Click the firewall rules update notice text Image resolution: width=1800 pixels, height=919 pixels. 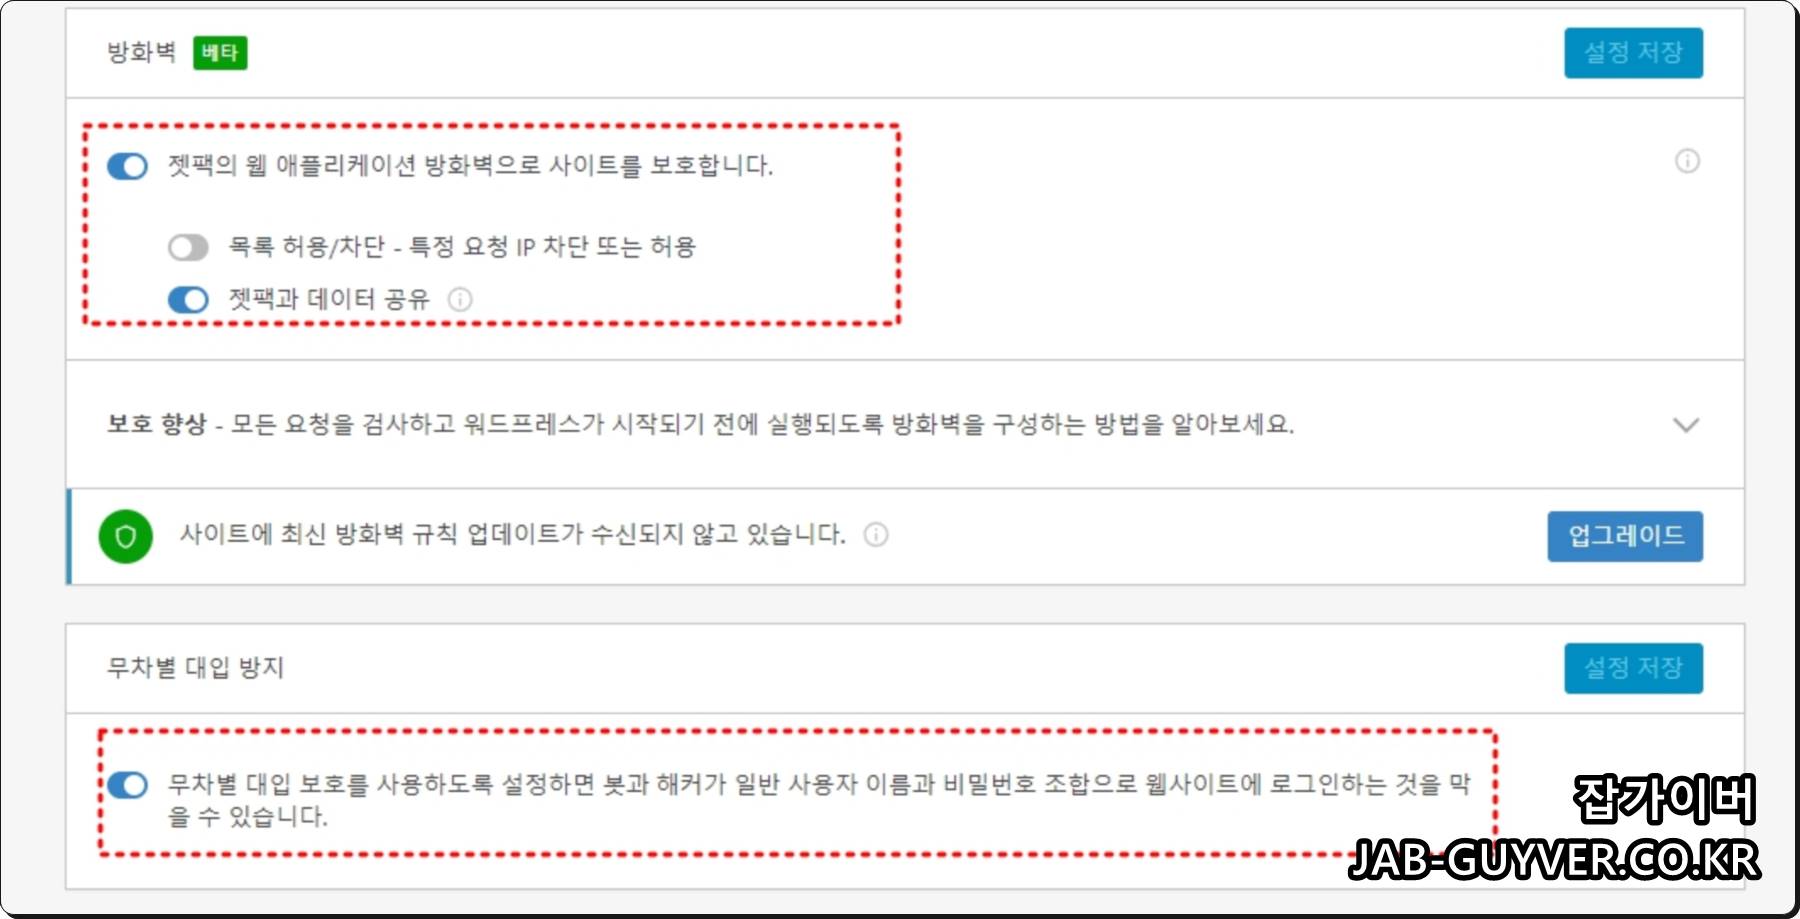tap(513, 534)
